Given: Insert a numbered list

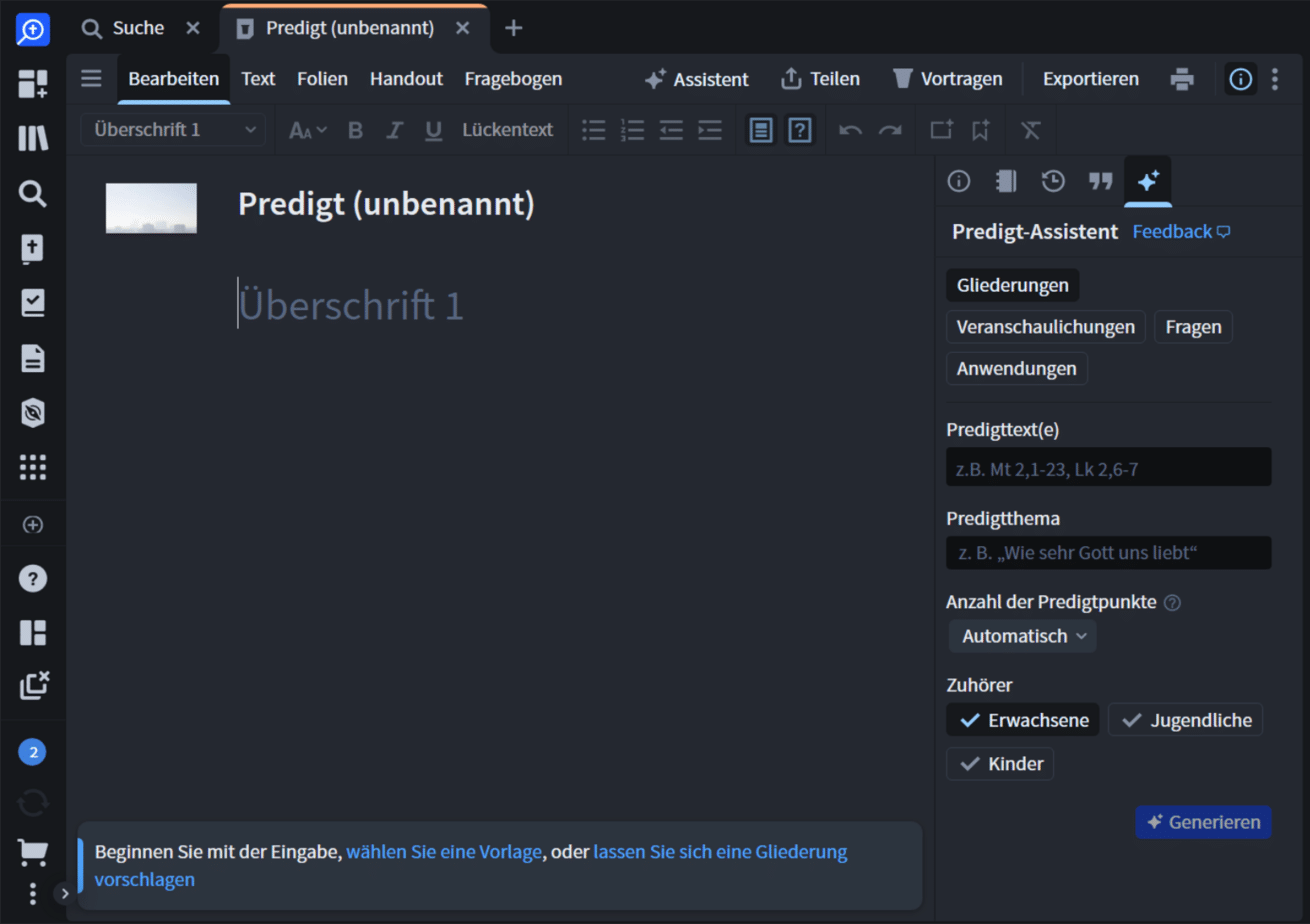Looking at the screenshot, I should (633, 130).
